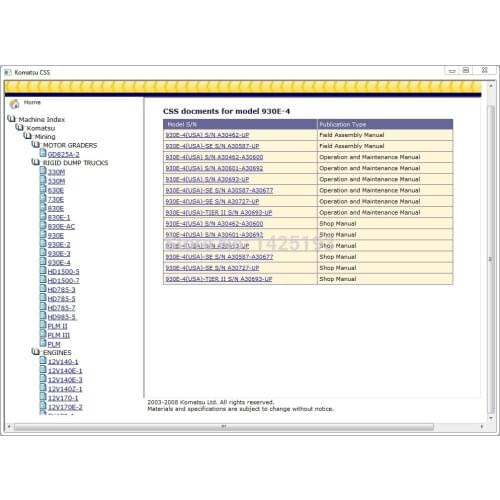The height and width of the screenshot is (500, 500).
Task: Open SE S/N A30587-A30677 Operation and Maintenance link
Action: [x=219, y=190]
